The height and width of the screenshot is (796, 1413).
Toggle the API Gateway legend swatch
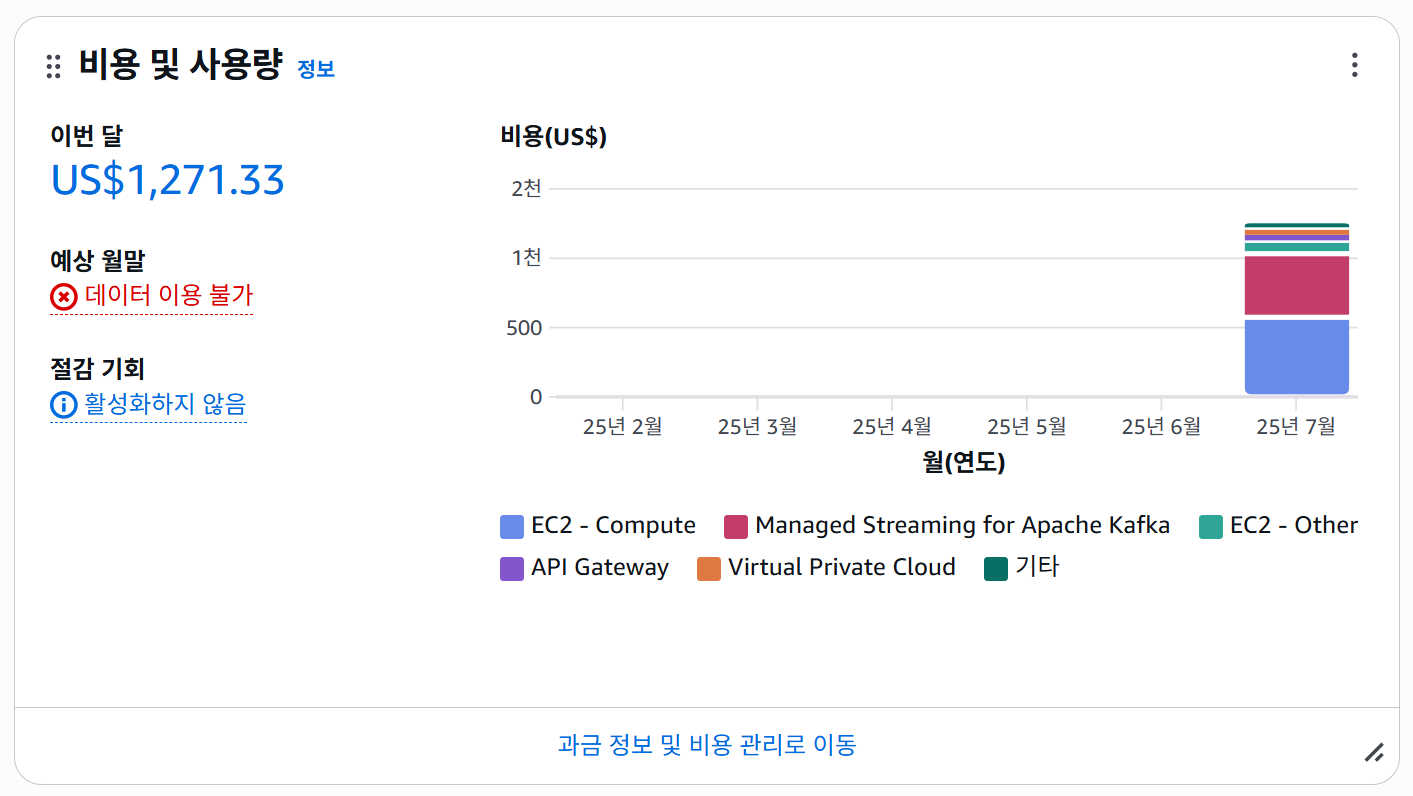point(512,569)
